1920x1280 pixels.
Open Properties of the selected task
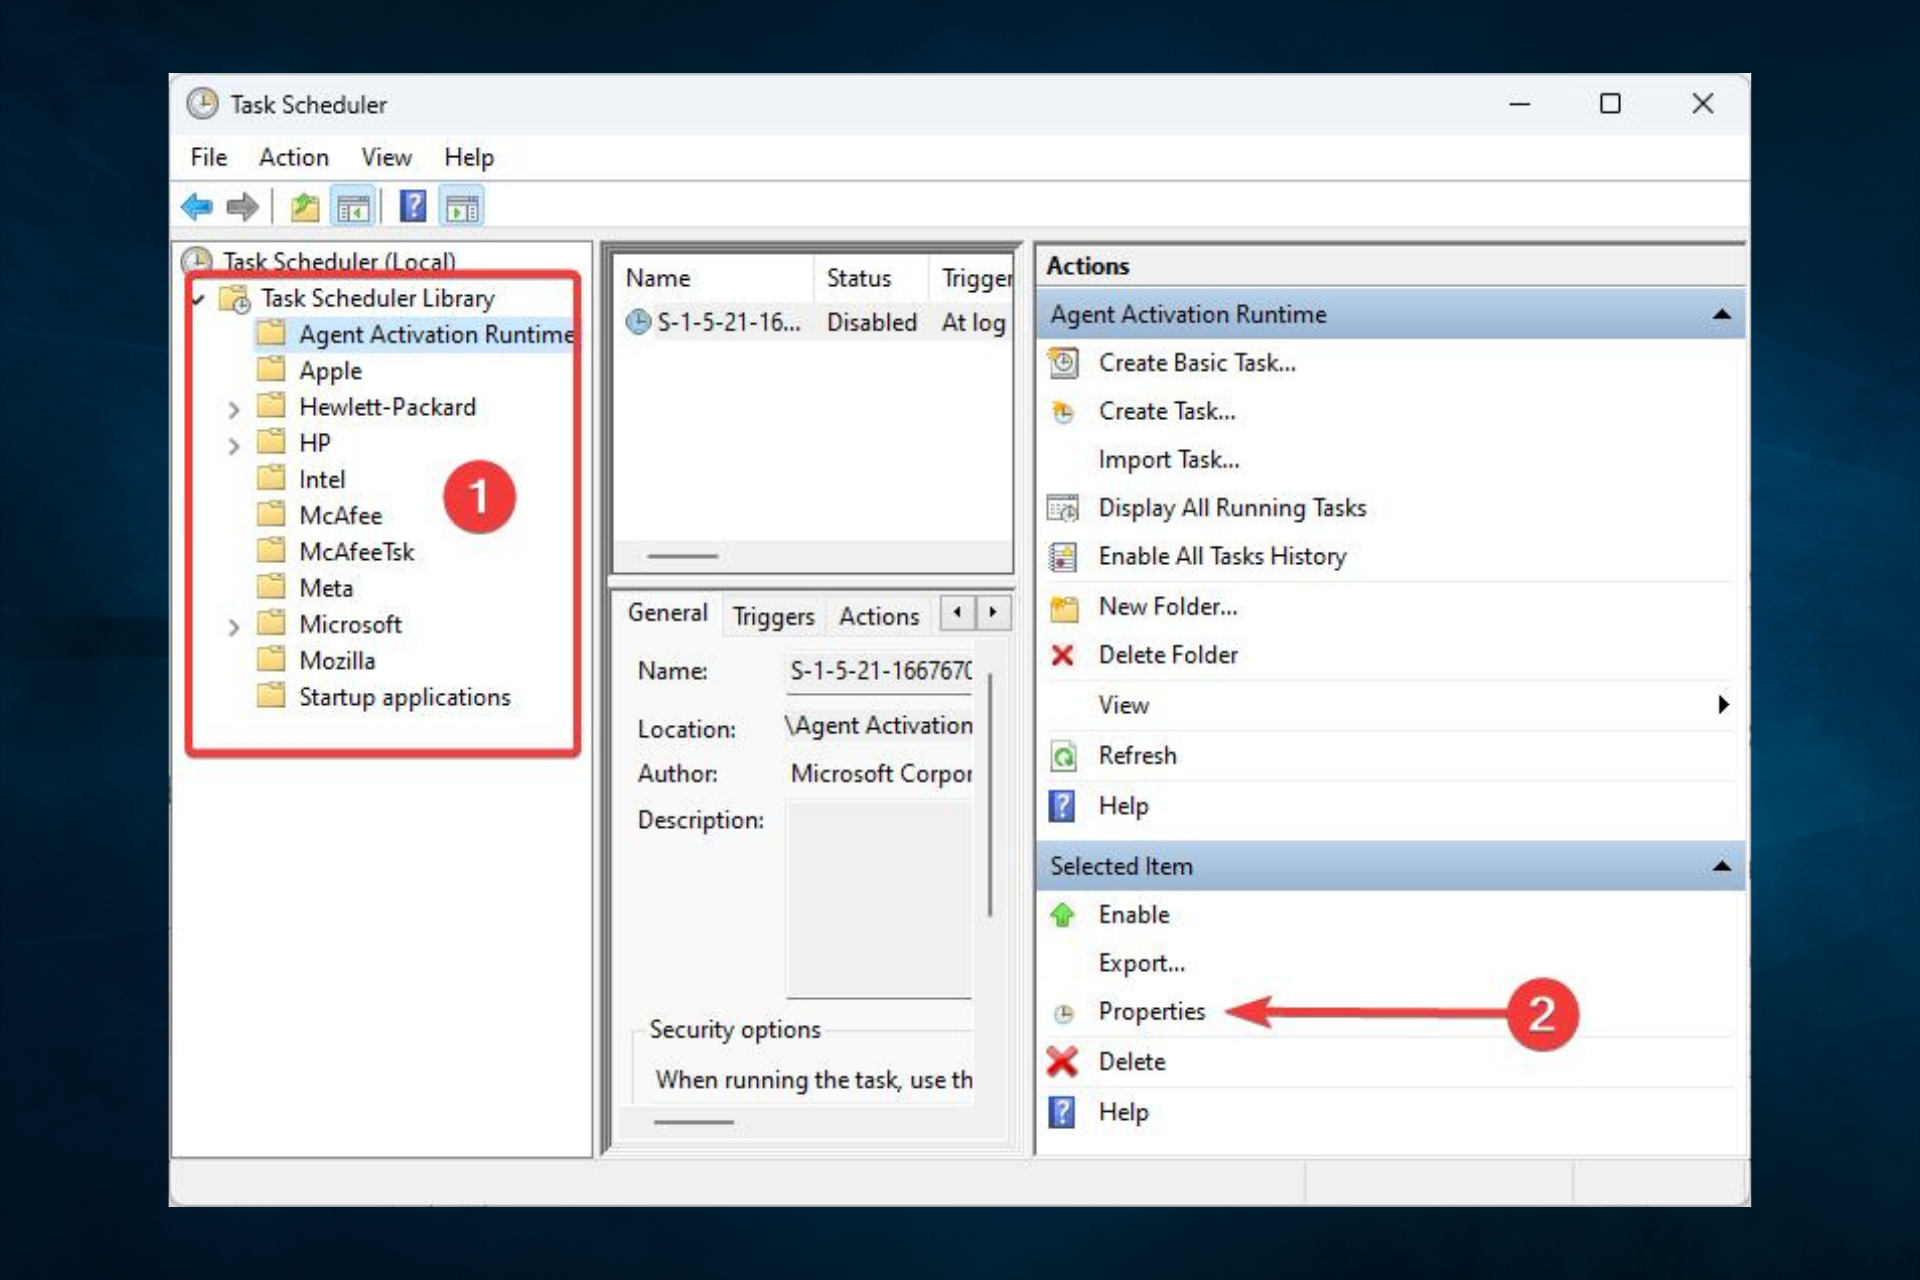[x=1151, y=1011]
